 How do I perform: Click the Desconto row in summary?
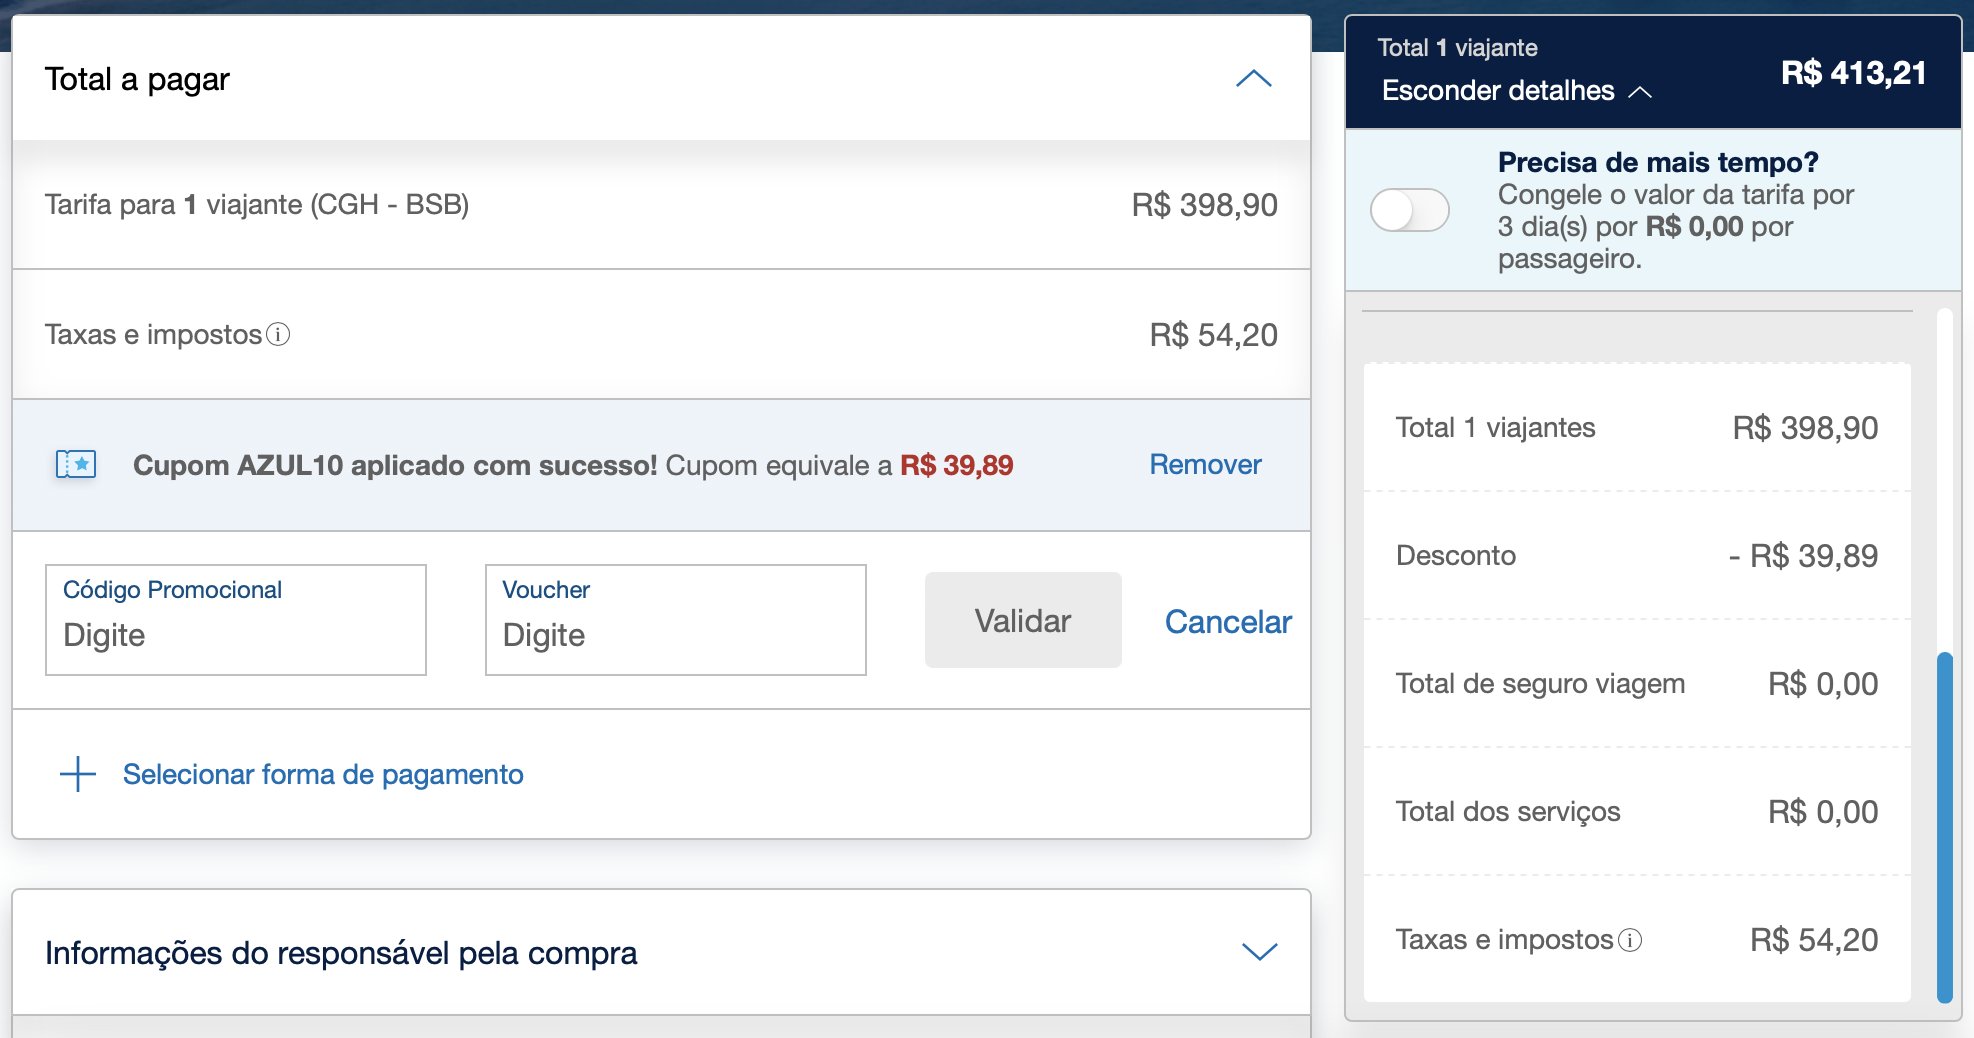click(1637, 555)
